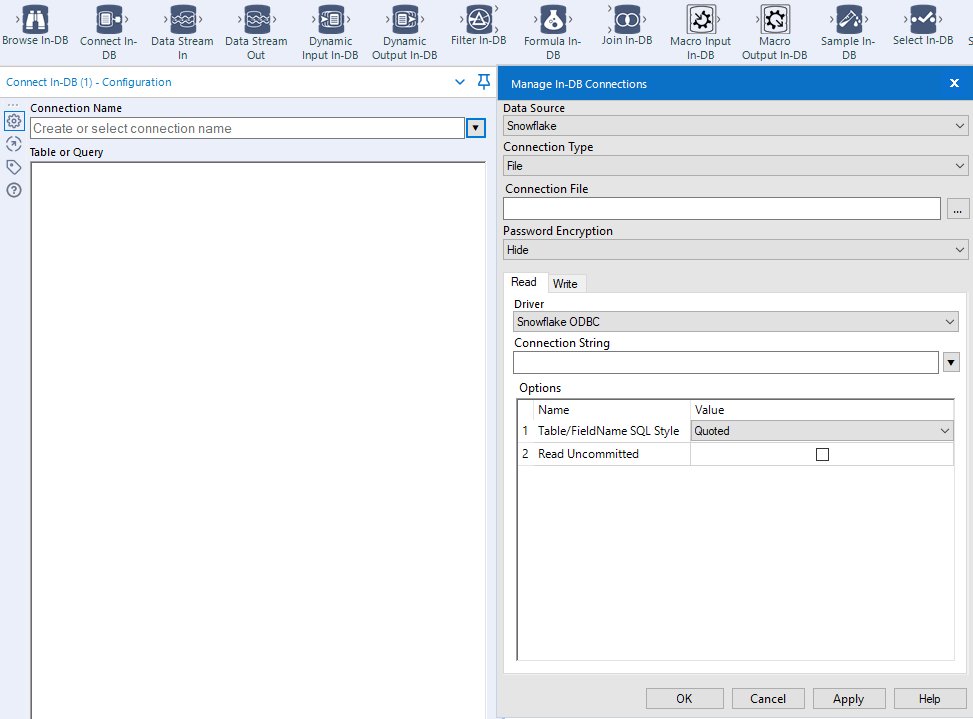Select the Read Uncommitted option row

point(735,454)
